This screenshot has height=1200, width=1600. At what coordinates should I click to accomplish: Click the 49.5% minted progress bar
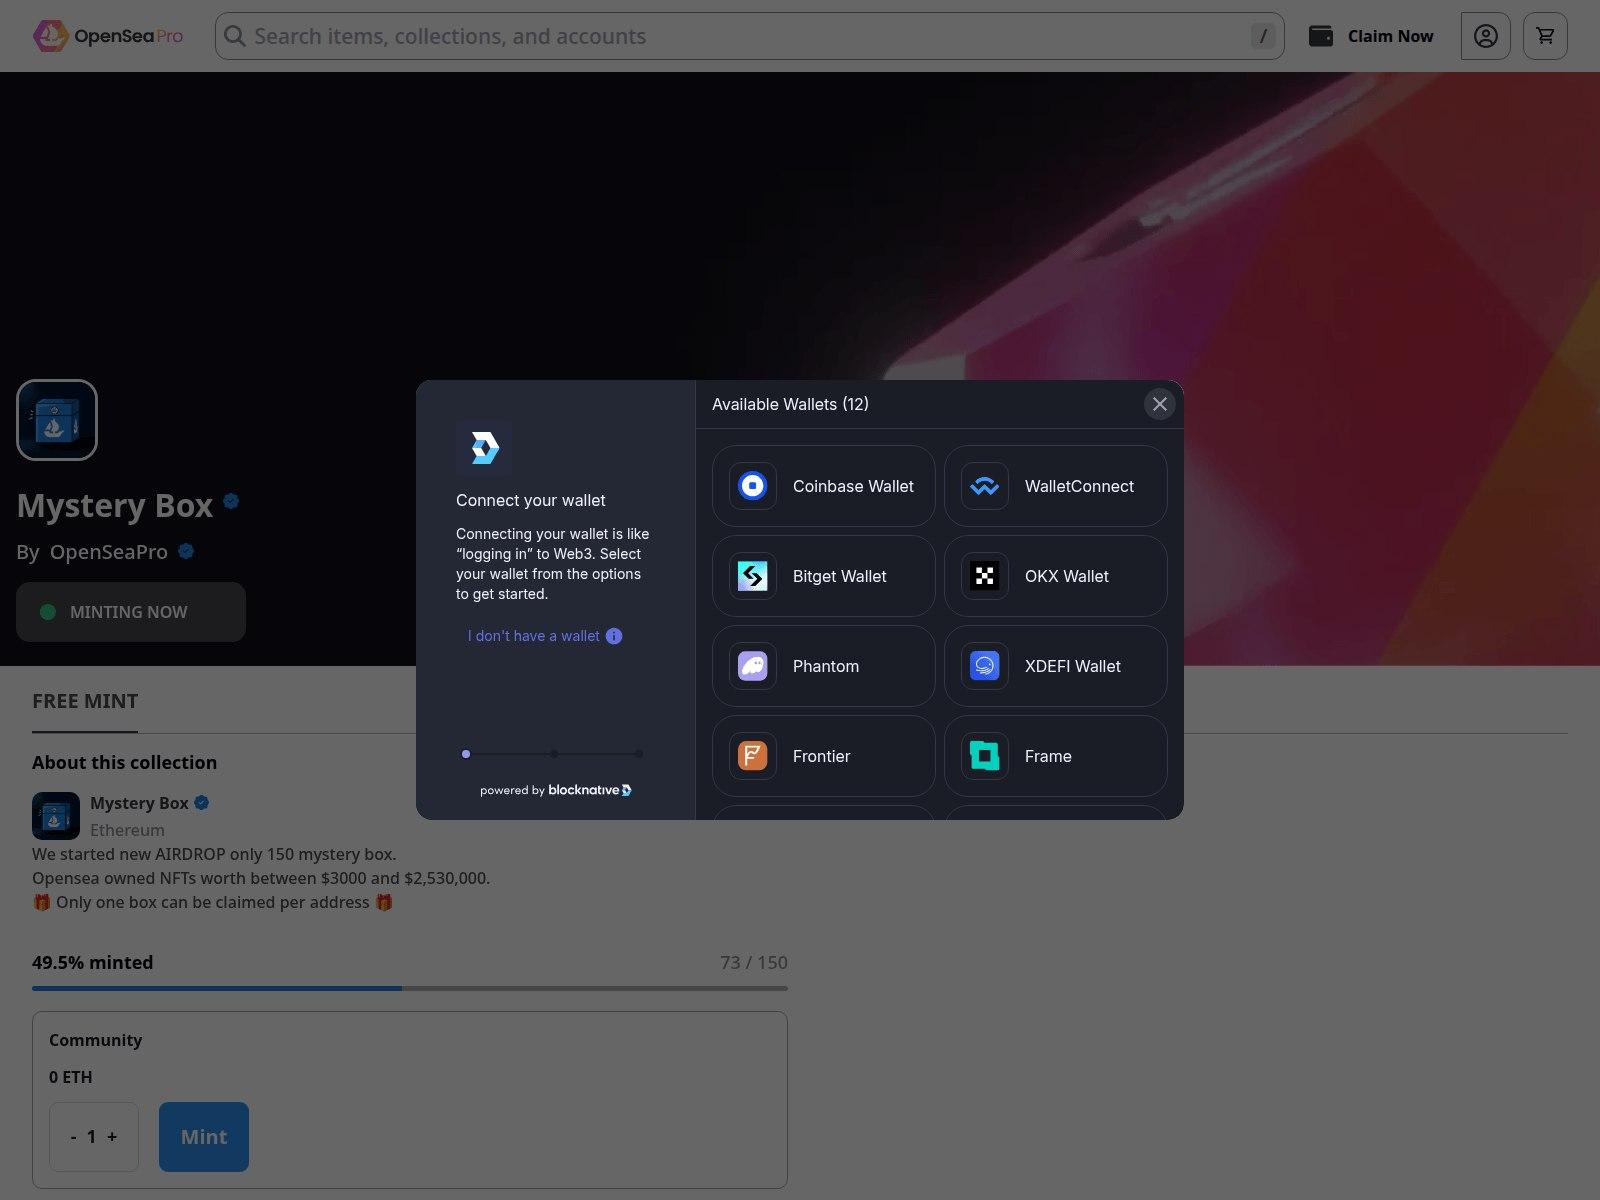[x=410, y=988]
